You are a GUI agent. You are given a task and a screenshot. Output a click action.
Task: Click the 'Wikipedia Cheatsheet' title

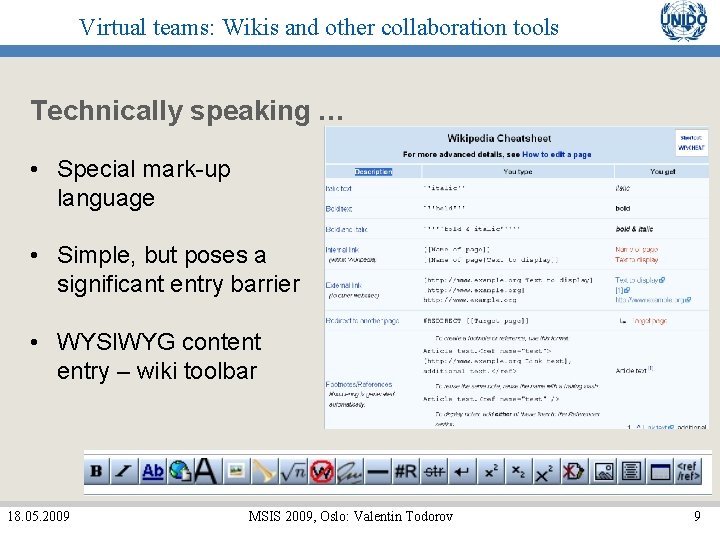click(499, 138)
